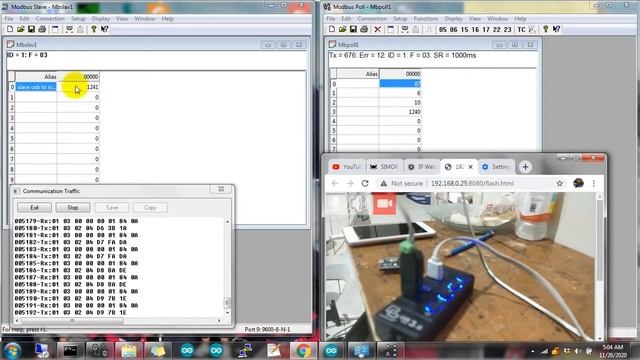Click New document icon in Modbus Slave toolbar
640x360 pixels.
click(10, 29)
